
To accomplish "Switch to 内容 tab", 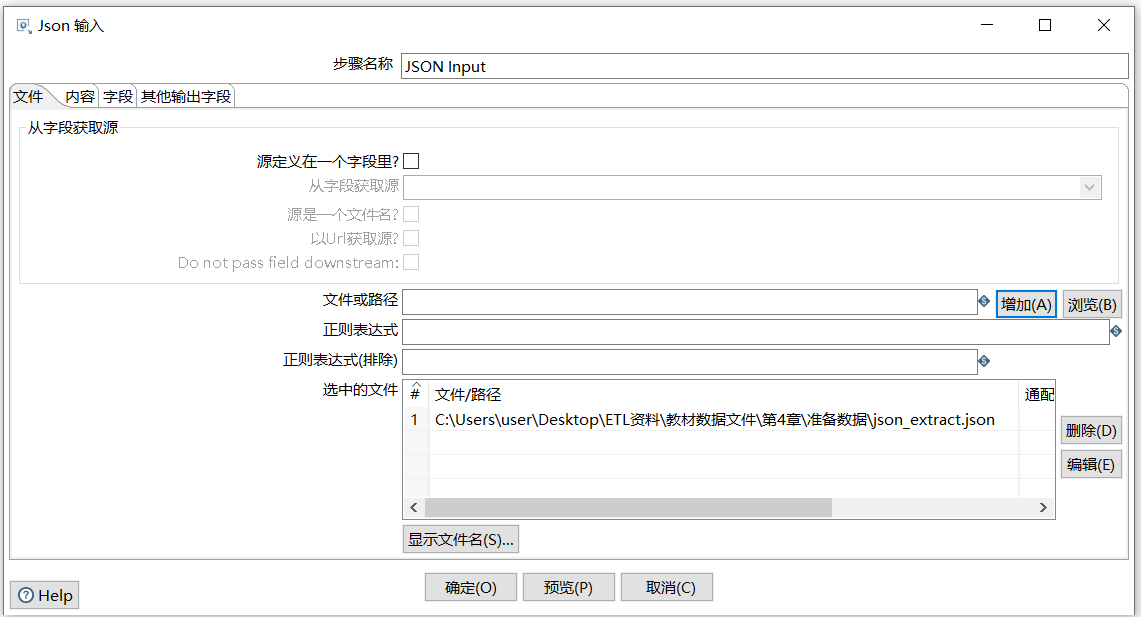I will [79, 96].
